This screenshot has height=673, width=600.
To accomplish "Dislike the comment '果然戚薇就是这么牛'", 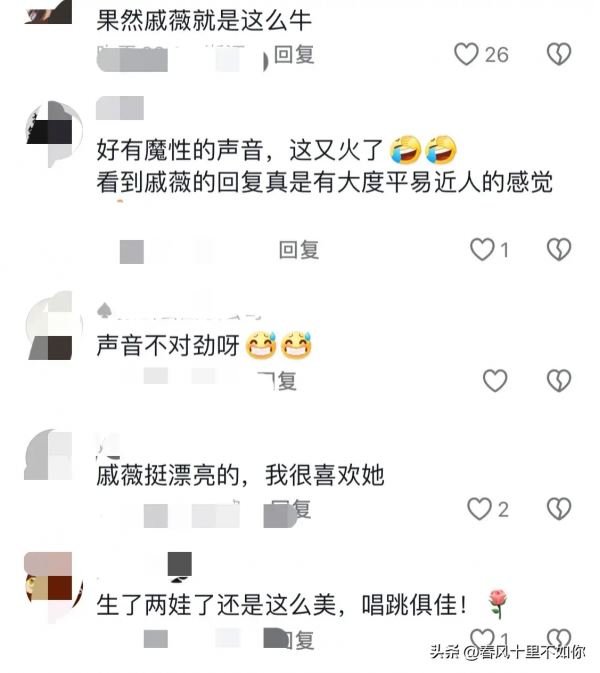I will tap(559, 54).
